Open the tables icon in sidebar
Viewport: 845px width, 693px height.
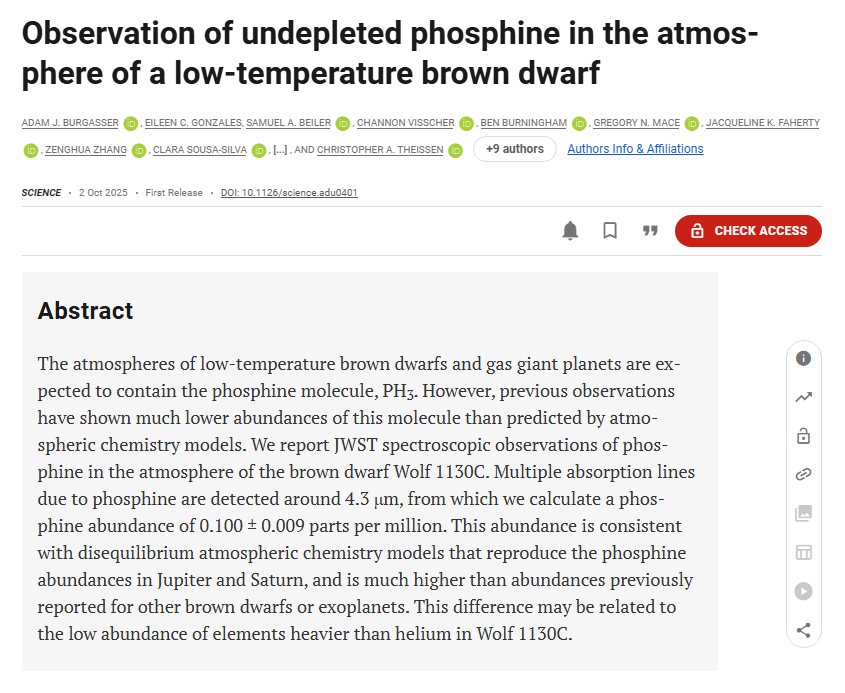[x=803, y=552]
